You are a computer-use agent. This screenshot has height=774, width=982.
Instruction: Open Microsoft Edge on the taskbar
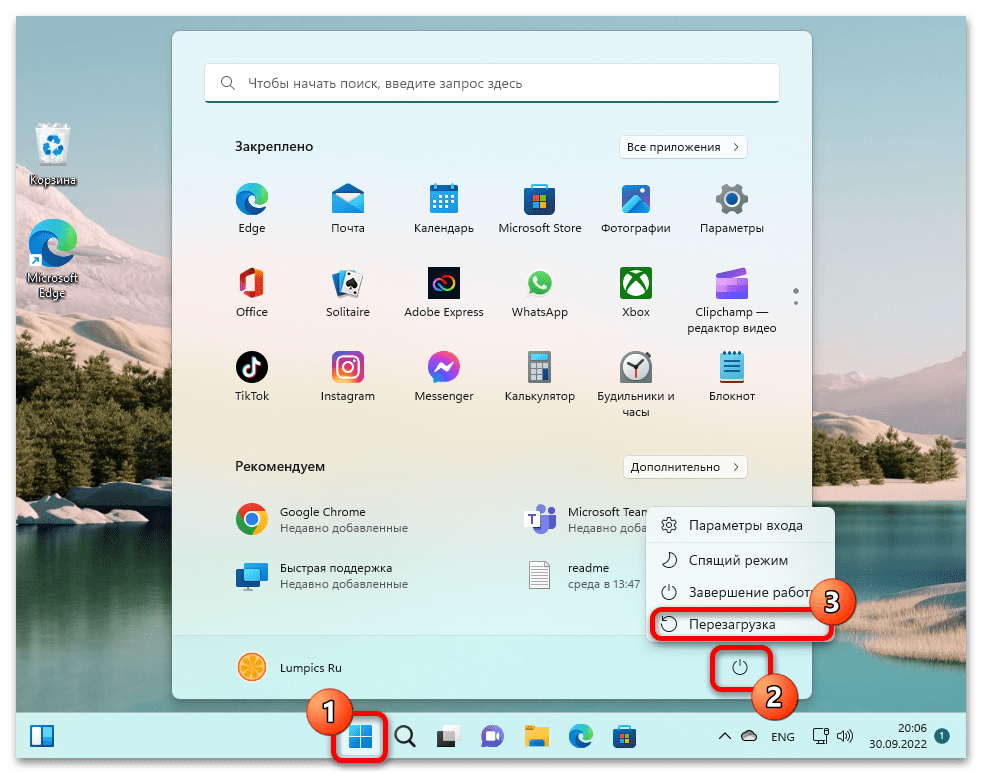tap(581, 736)
